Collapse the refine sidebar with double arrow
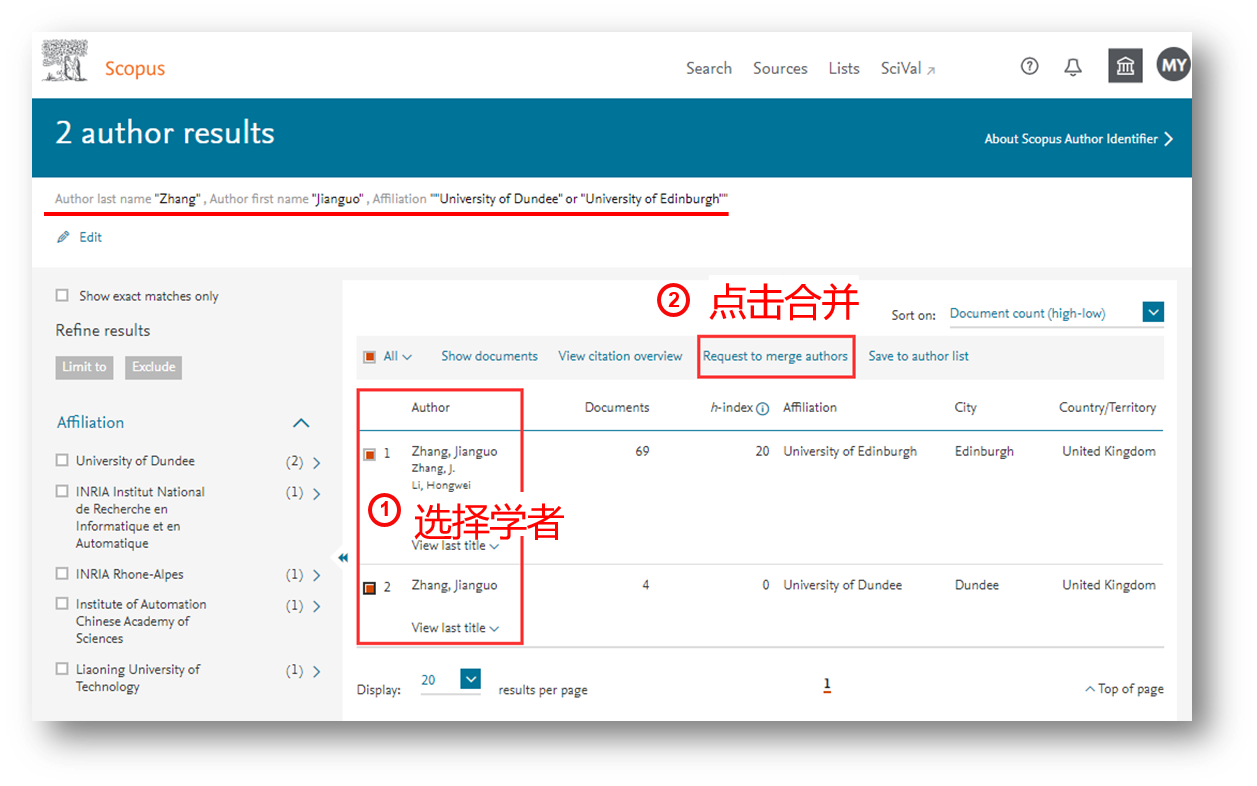This screenshot has width=1257, height=786. coord(343,558)
